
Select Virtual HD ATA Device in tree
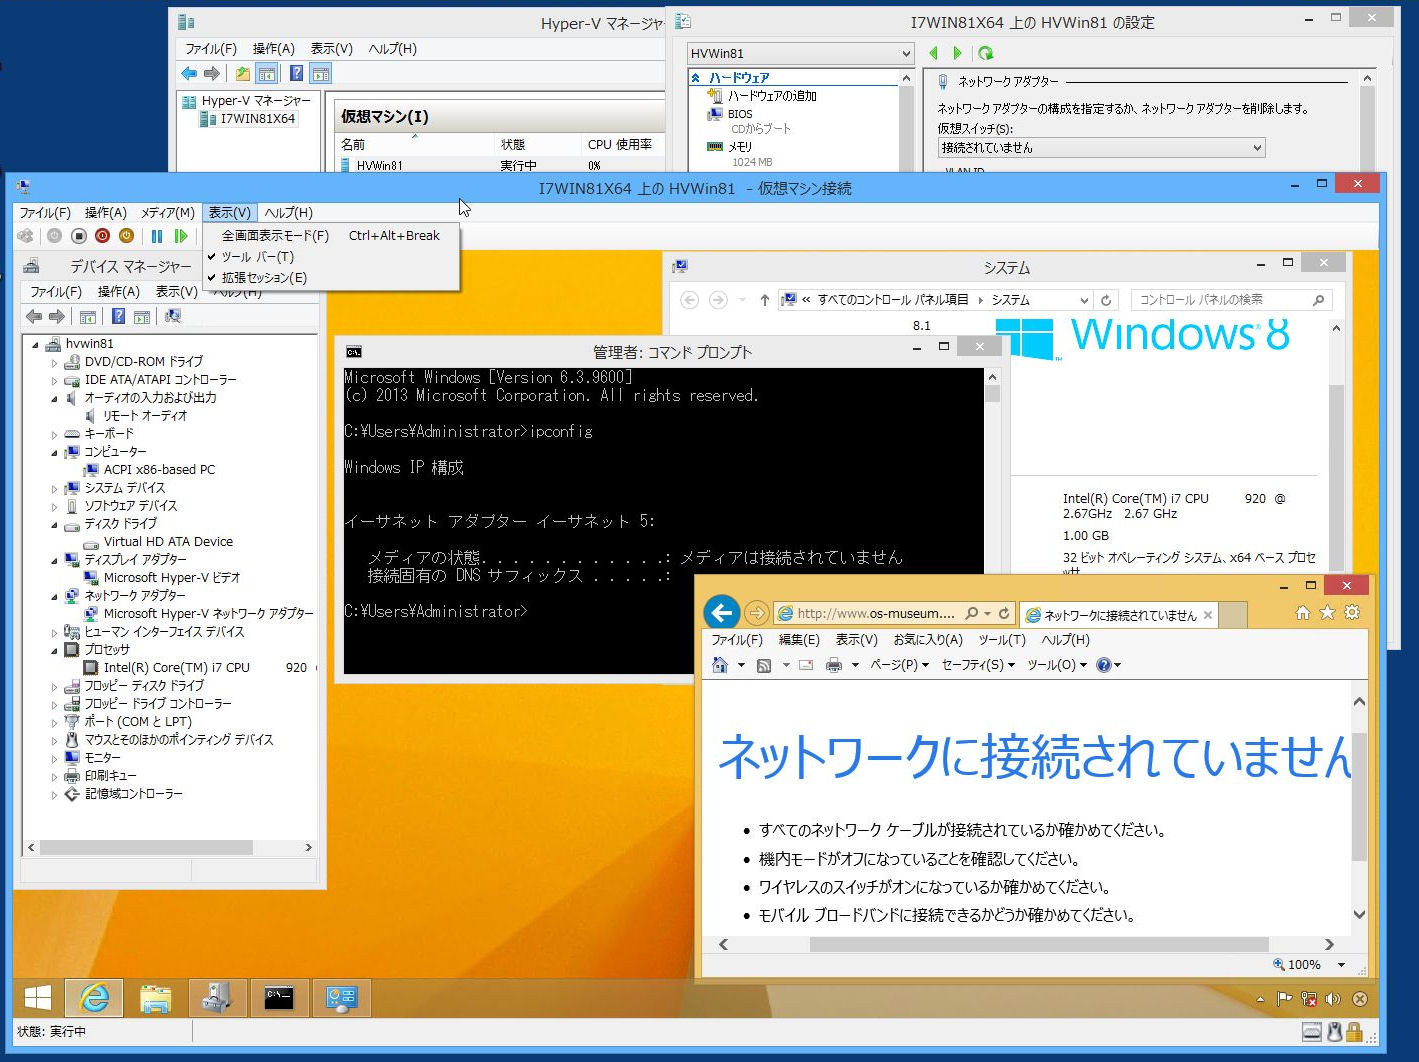click(168, 542)
